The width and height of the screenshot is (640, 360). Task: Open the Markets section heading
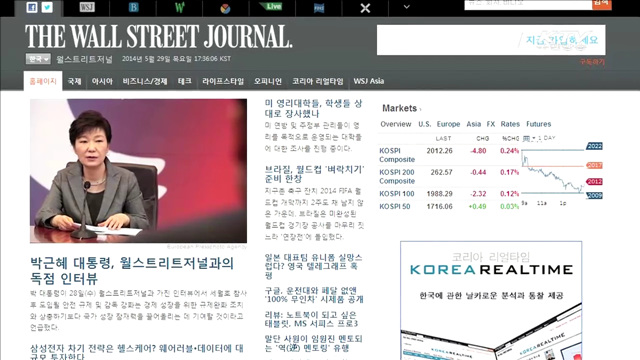point(400,108)
